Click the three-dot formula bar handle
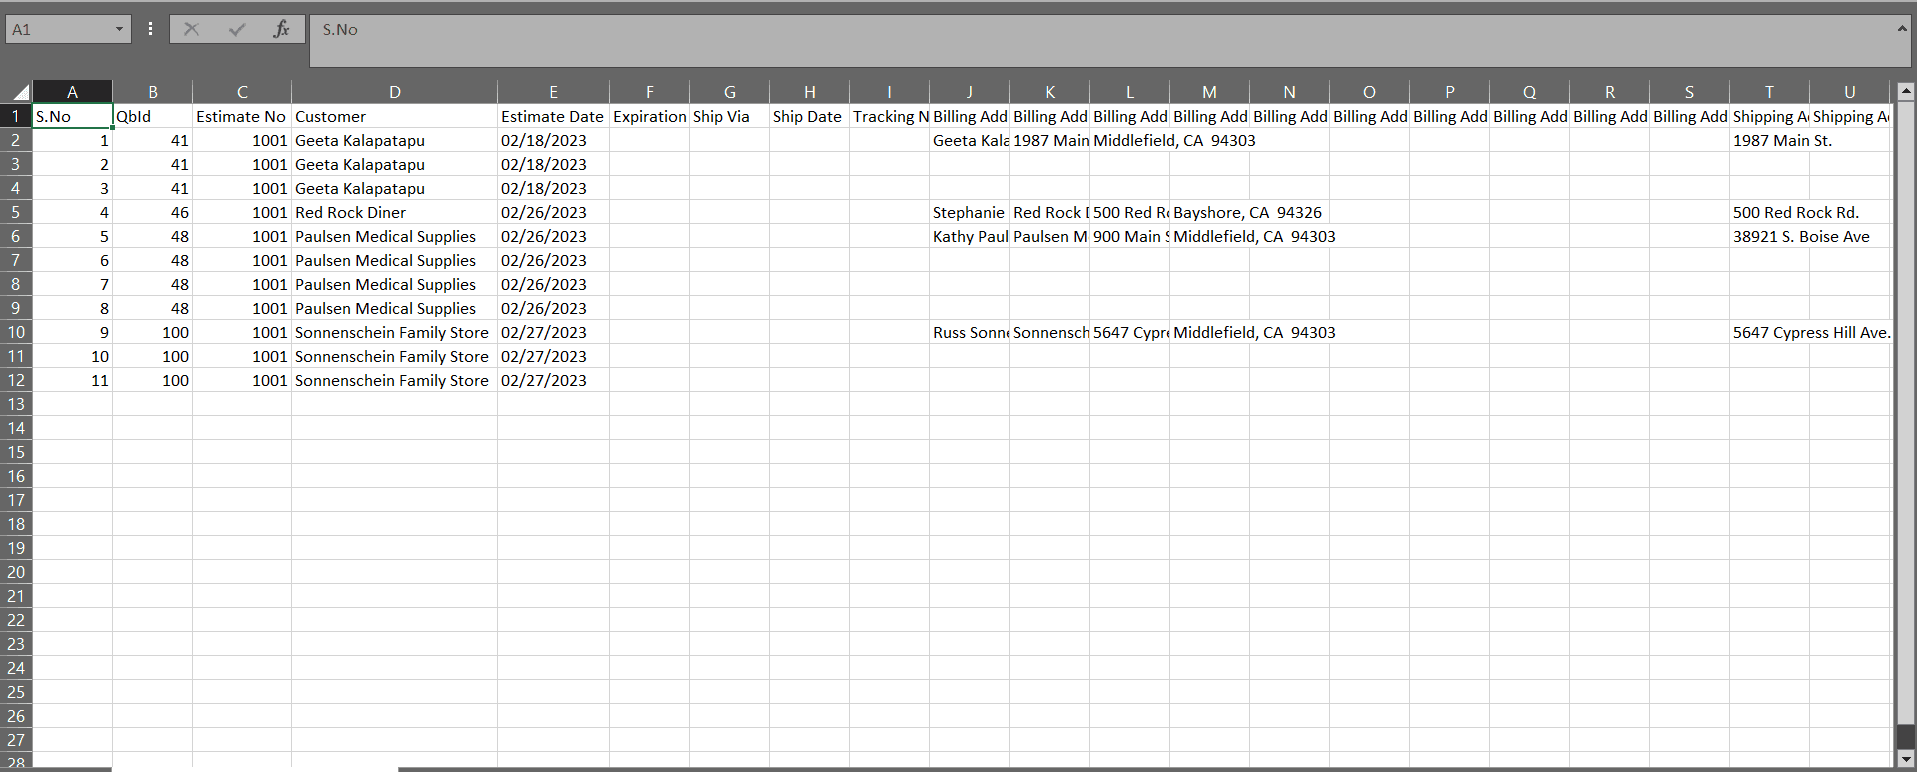This screenshot has width=1917, height=772. tap(150, 29)
